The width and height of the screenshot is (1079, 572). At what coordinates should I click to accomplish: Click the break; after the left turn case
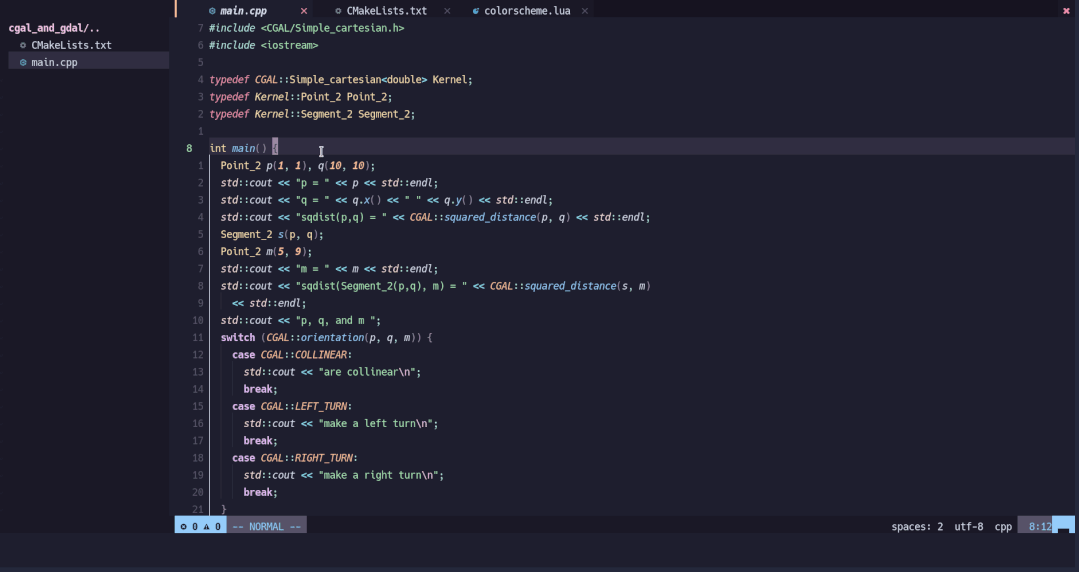tap(261, 441)
